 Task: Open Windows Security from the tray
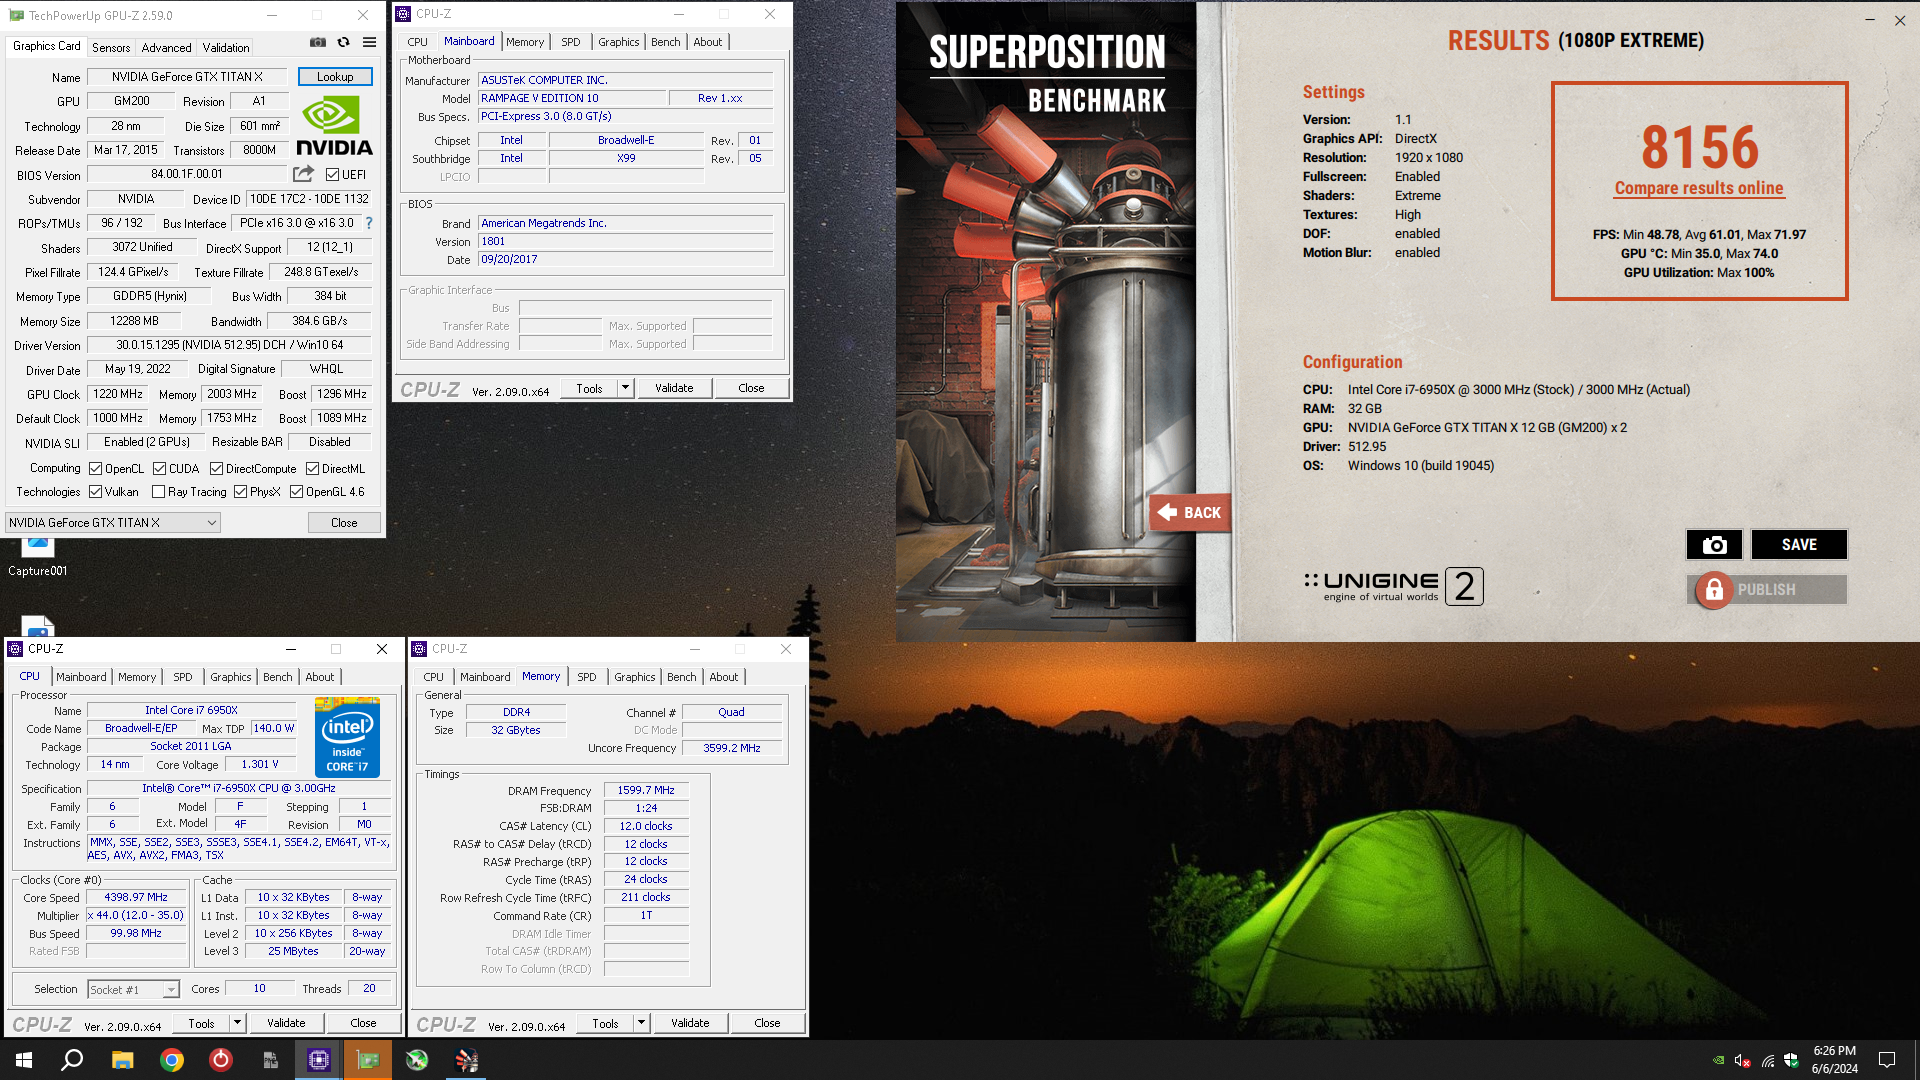(1791, 1060)
